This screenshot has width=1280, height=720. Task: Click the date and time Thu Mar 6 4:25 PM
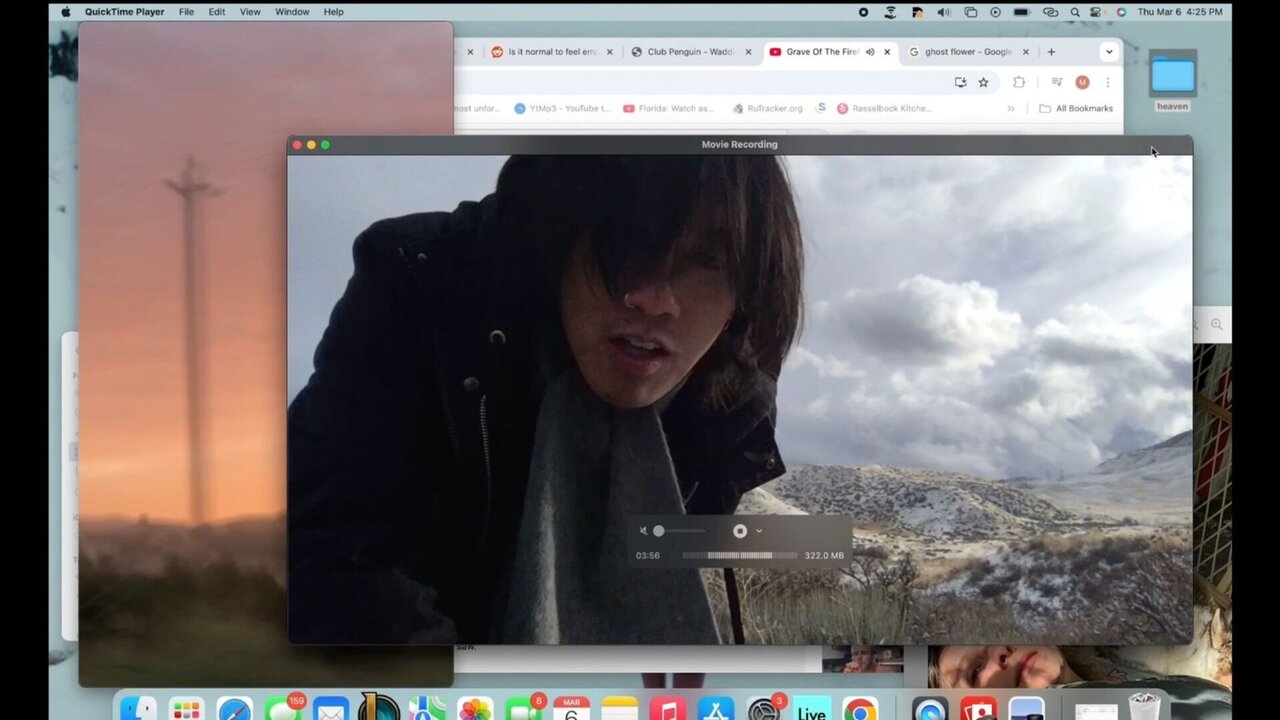click(x=1180, y=12)
